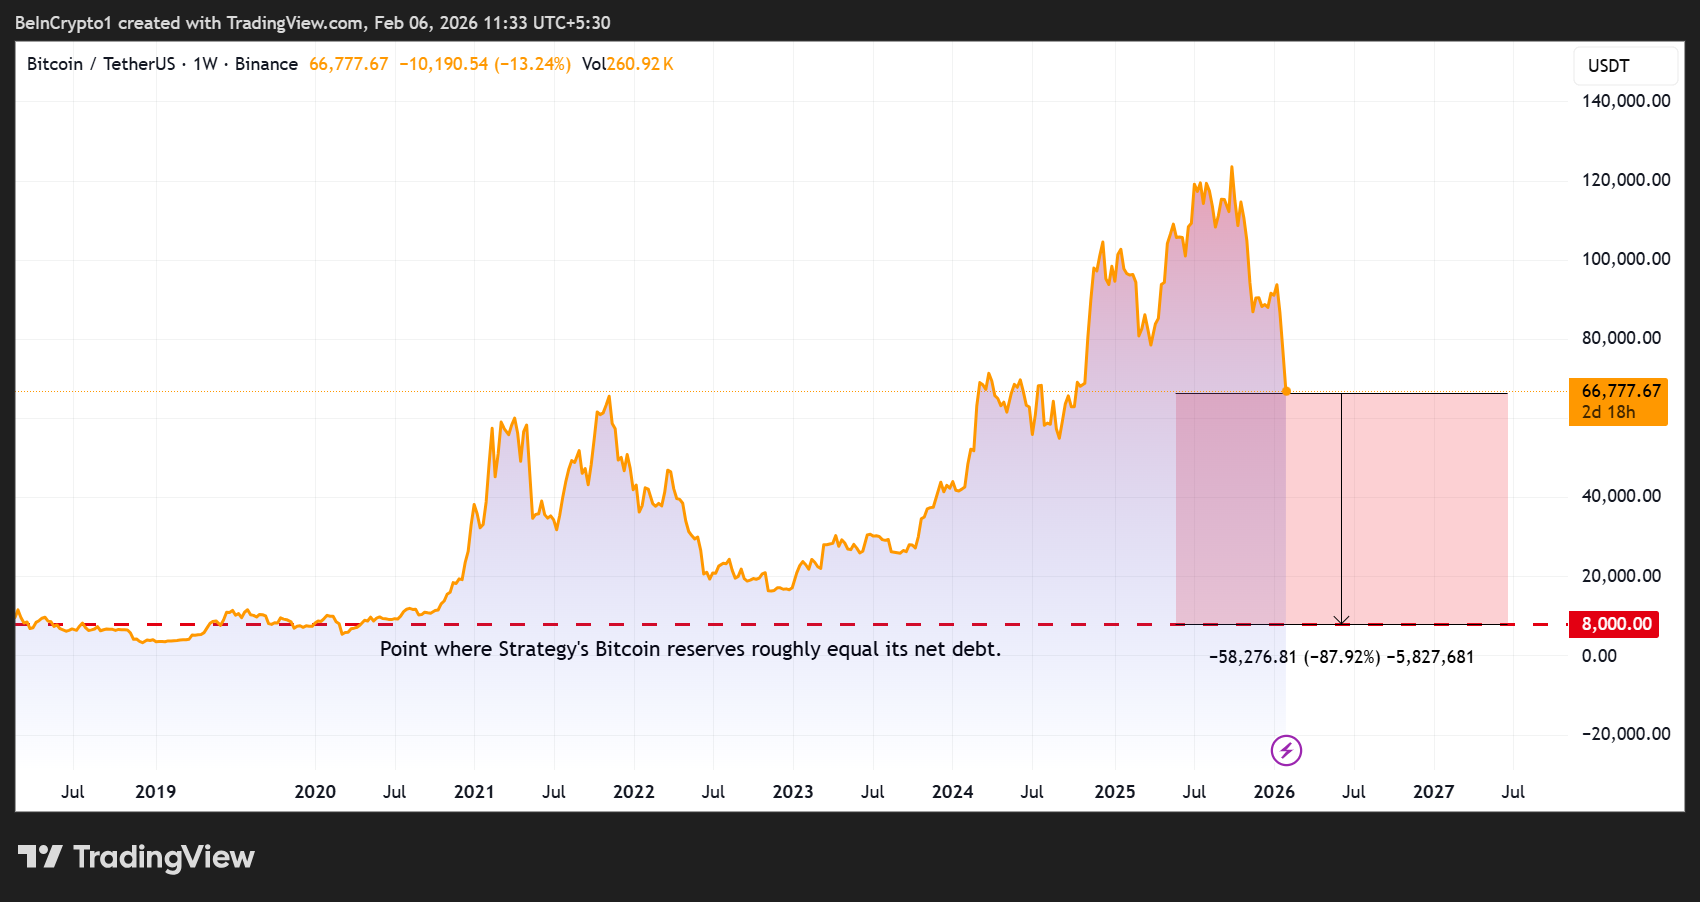The height and width of the screenshot is (902, 1700).
Task: Open the price change dropdown showing -13.24%
Action: (485, 63)
